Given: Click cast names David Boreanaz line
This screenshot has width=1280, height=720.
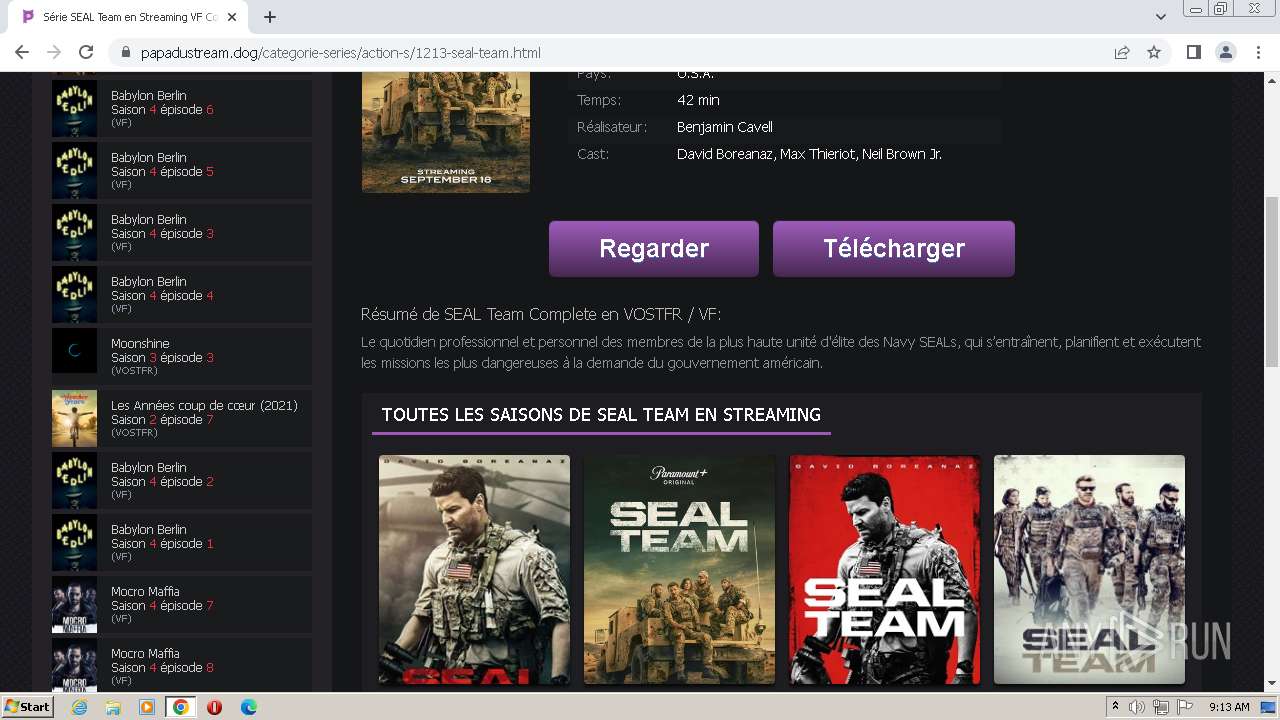Looking at the screenshot, I should [809, 154].
